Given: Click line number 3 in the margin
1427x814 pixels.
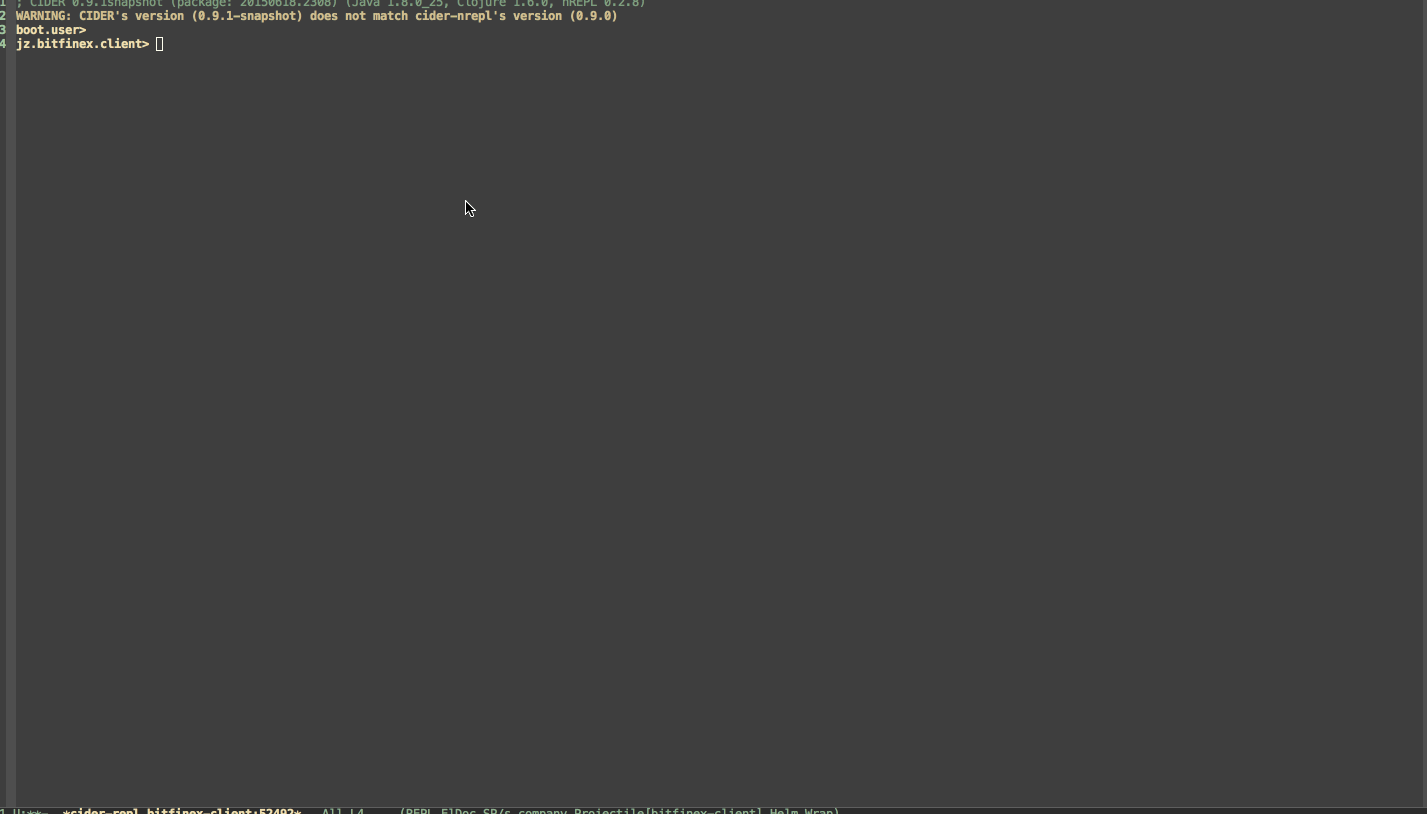Looking at the screenshot, I should pyautogui.click(x=4, y=30).
